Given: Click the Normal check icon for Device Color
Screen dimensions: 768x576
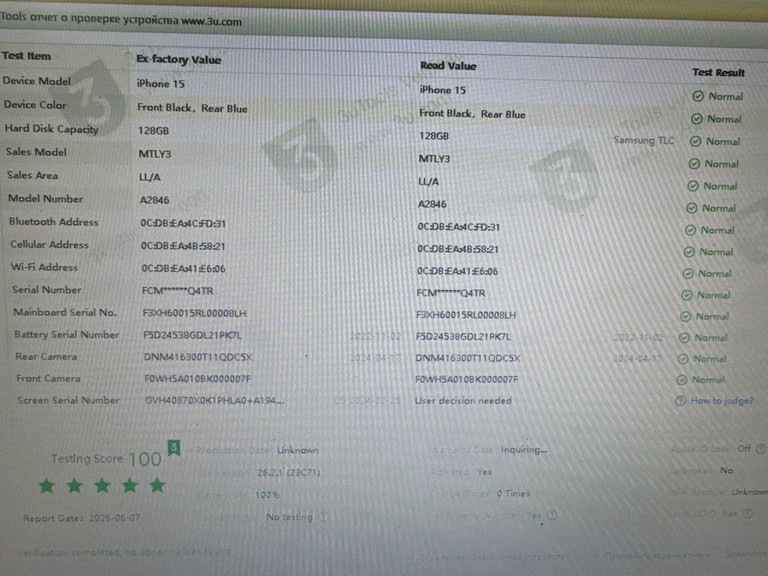Looking at the screenshot, I should [696, 119].
